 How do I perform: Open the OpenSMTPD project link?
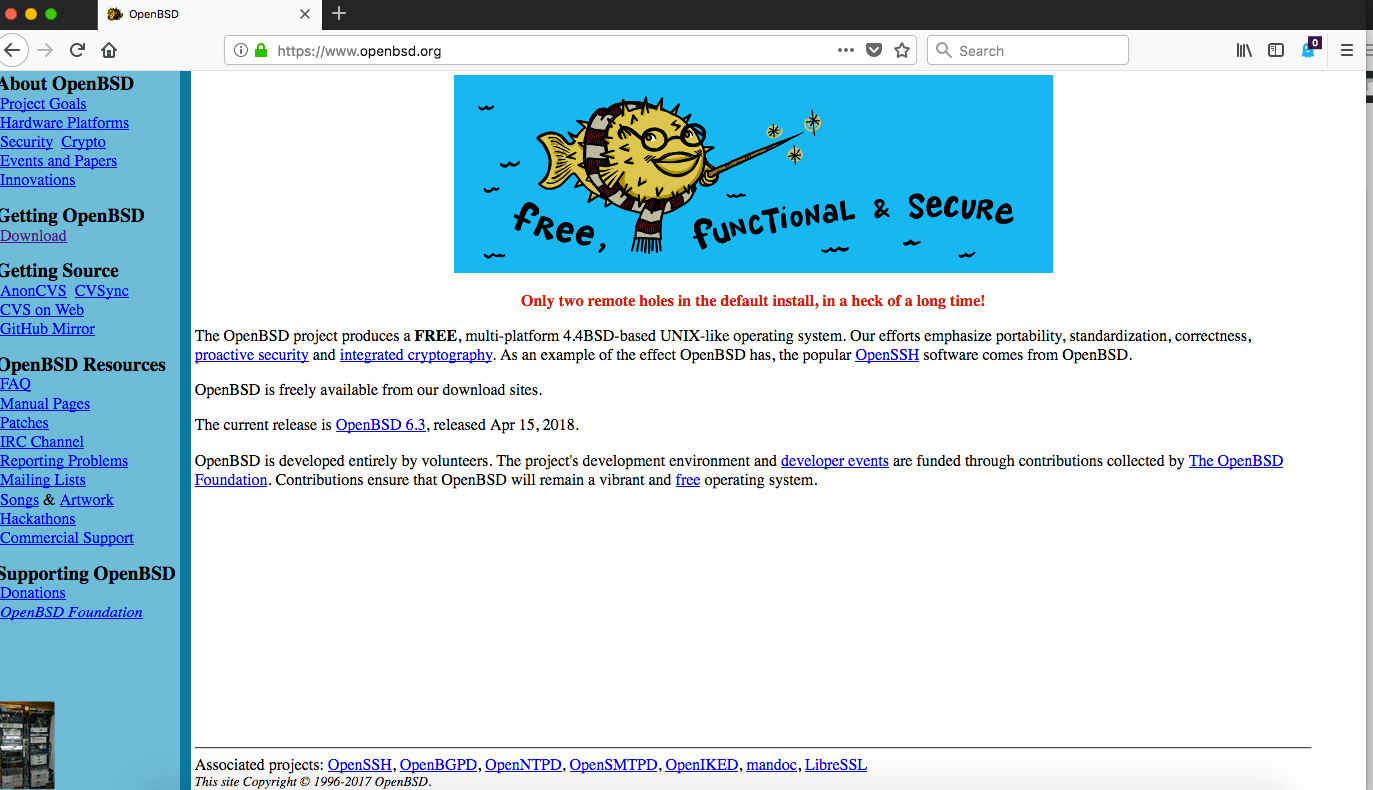click(614, 765)
